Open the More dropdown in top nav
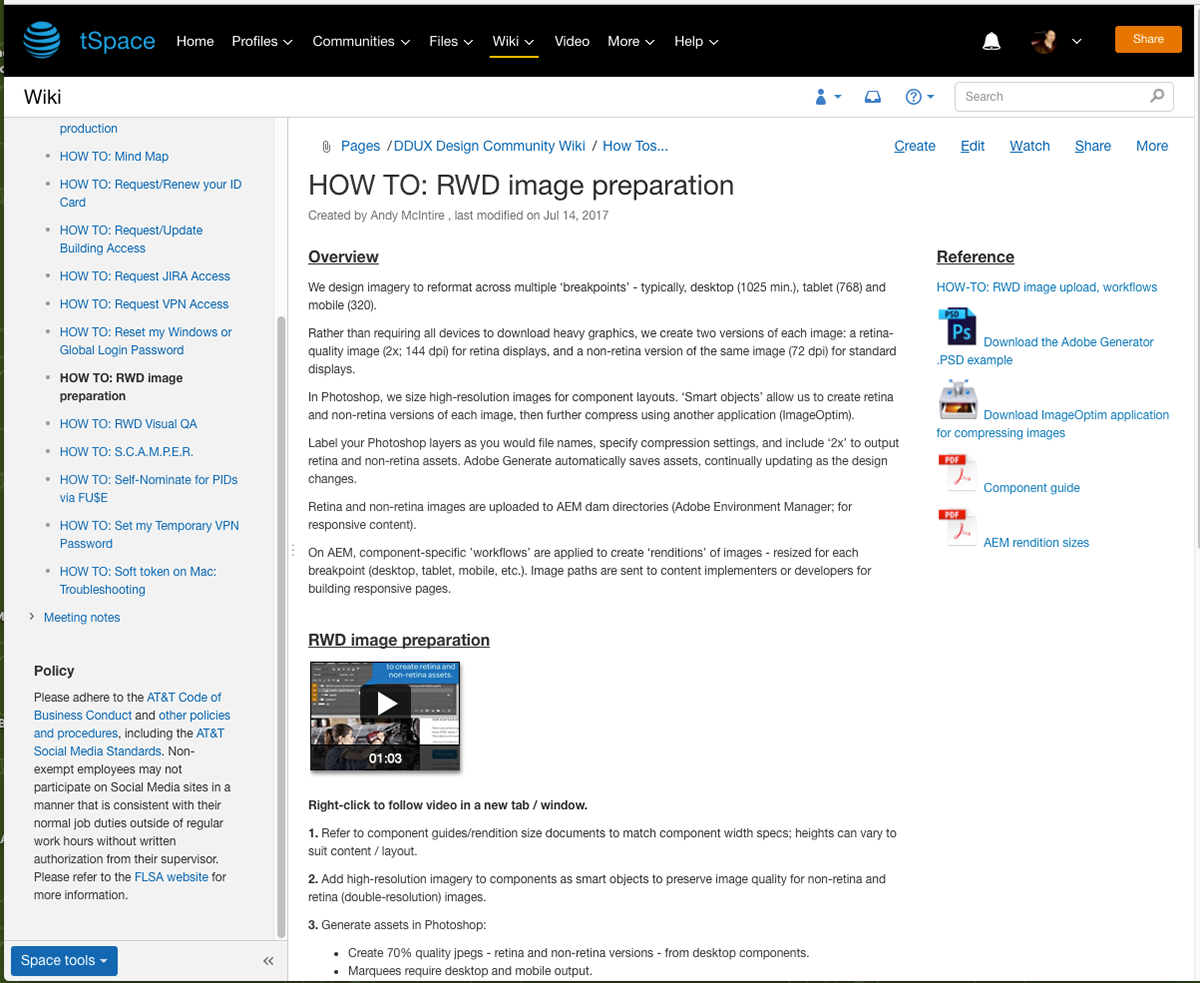This screenshot has height=983, width=1200. [x=631, y=41]
